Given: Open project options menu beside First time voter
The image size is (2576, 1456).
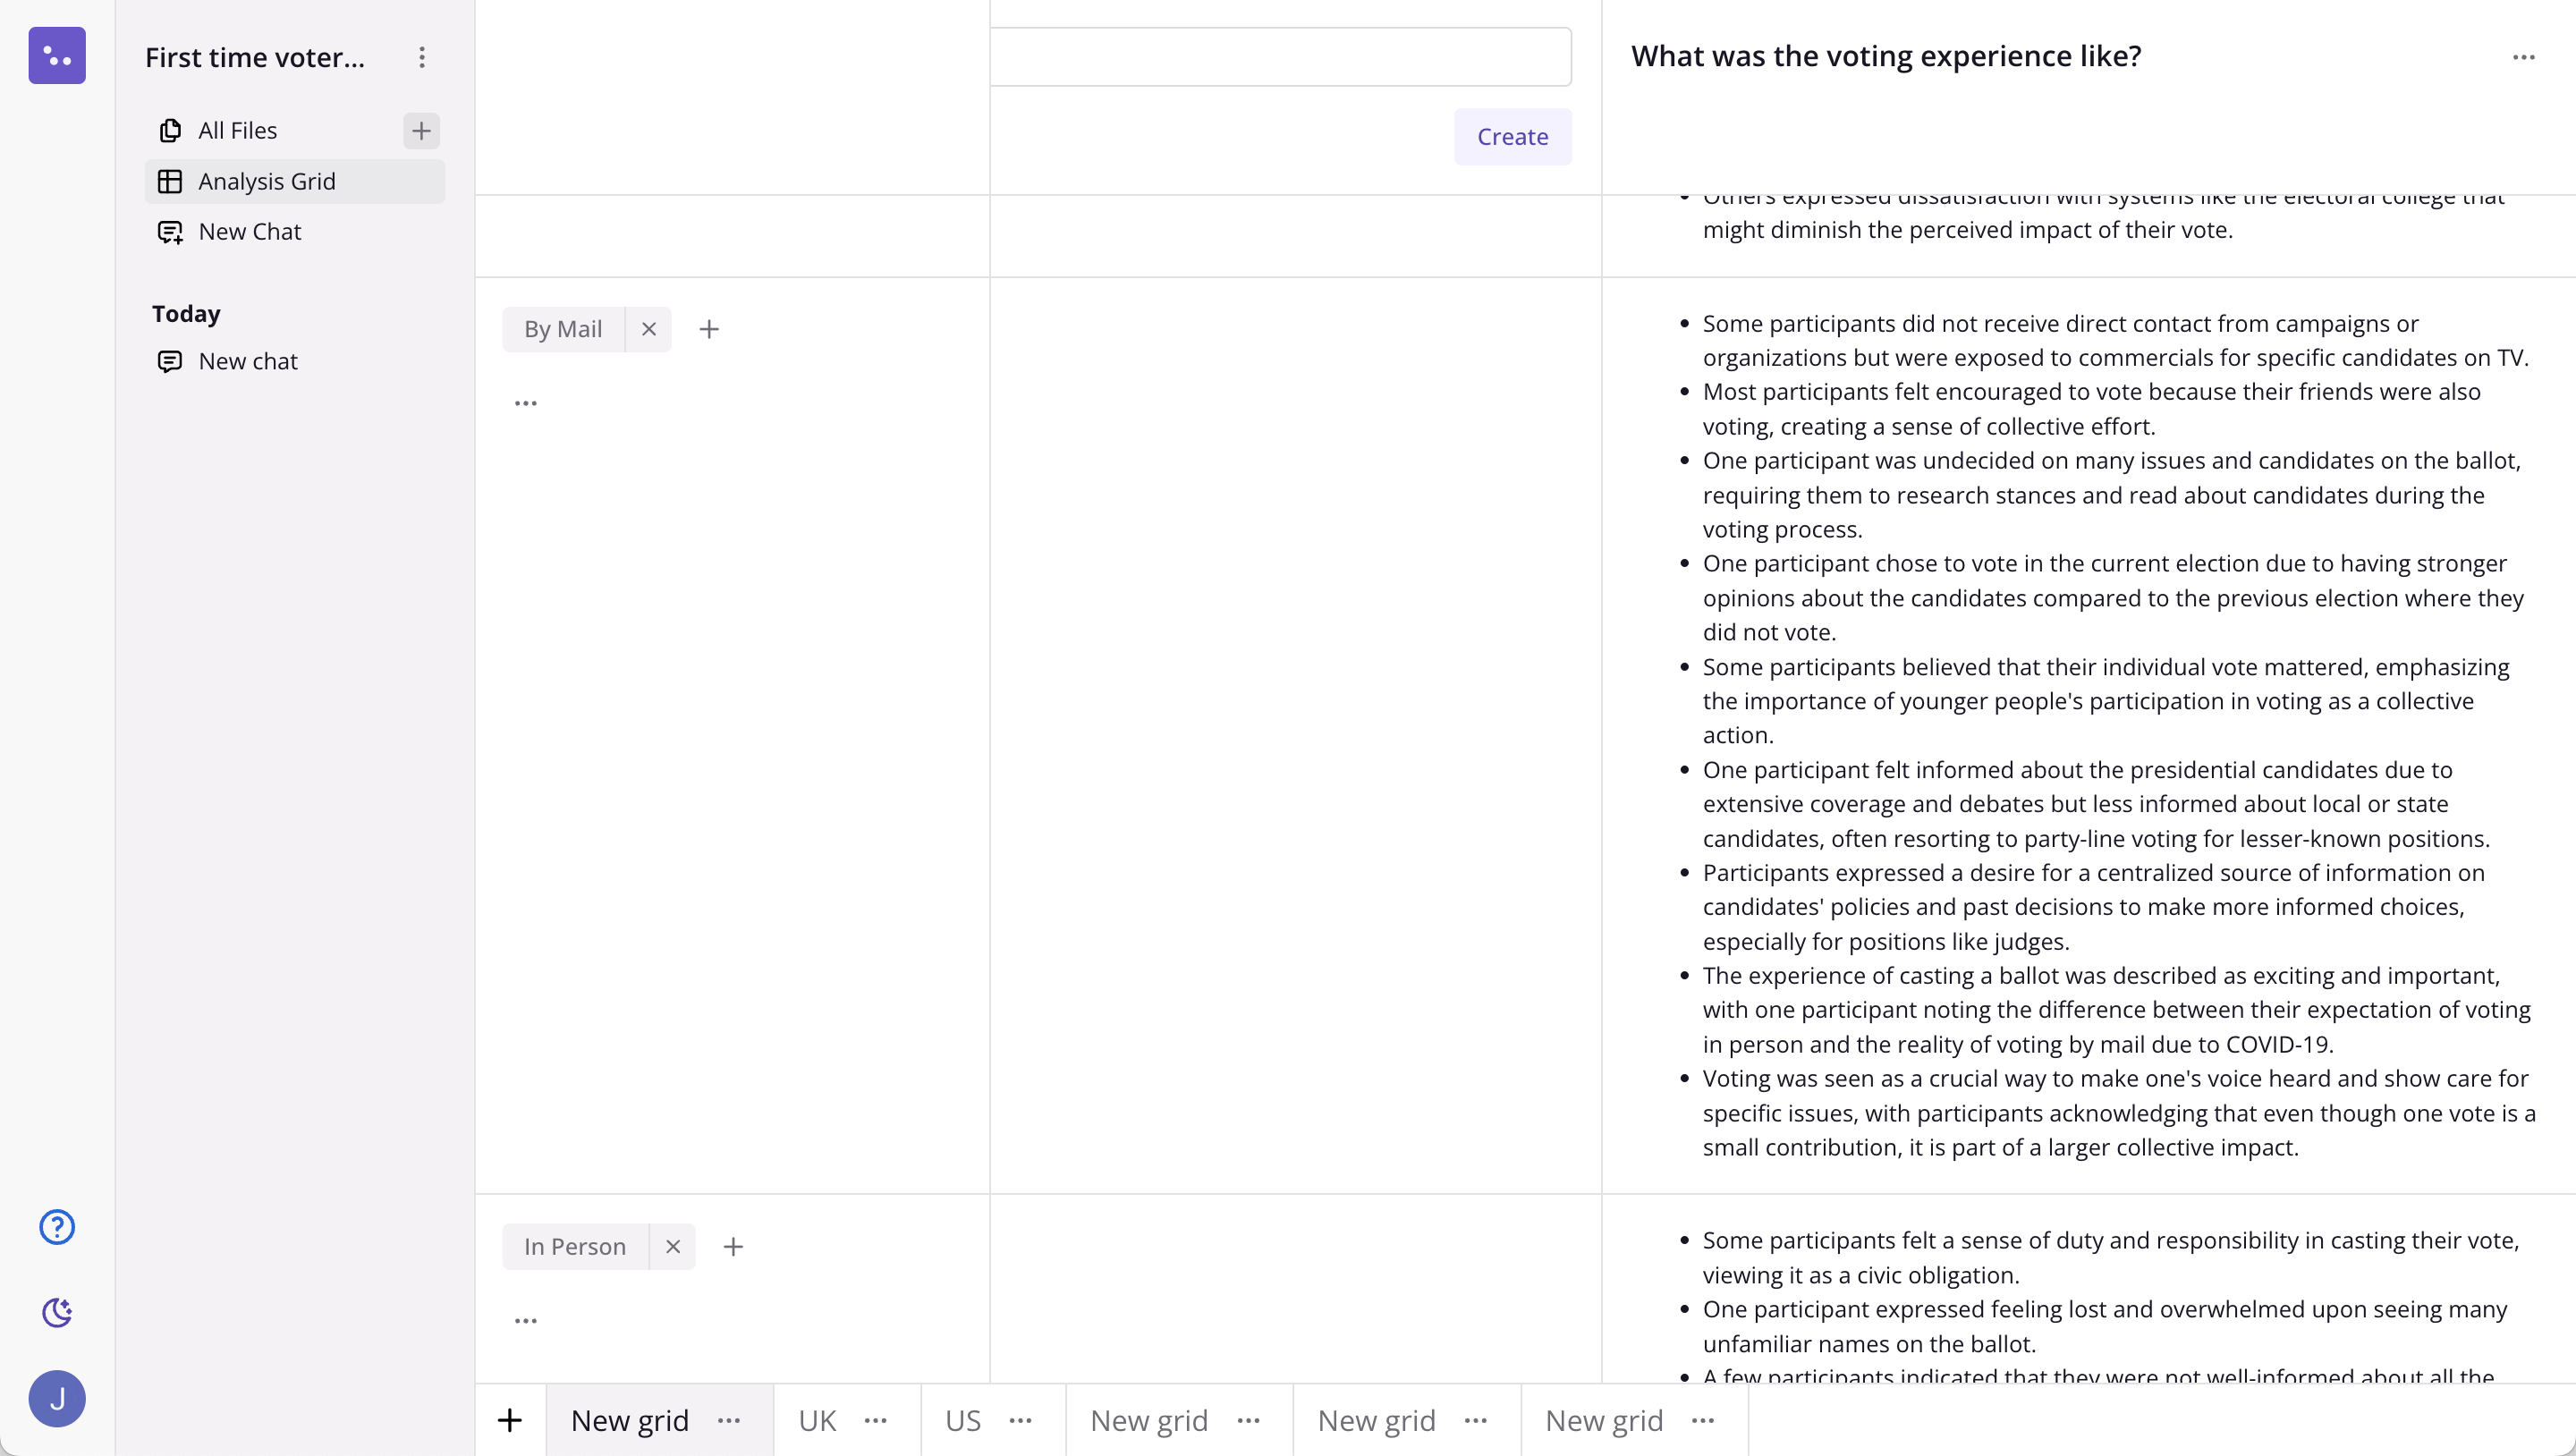Looking at the screenshot, I should pos(422,57).
